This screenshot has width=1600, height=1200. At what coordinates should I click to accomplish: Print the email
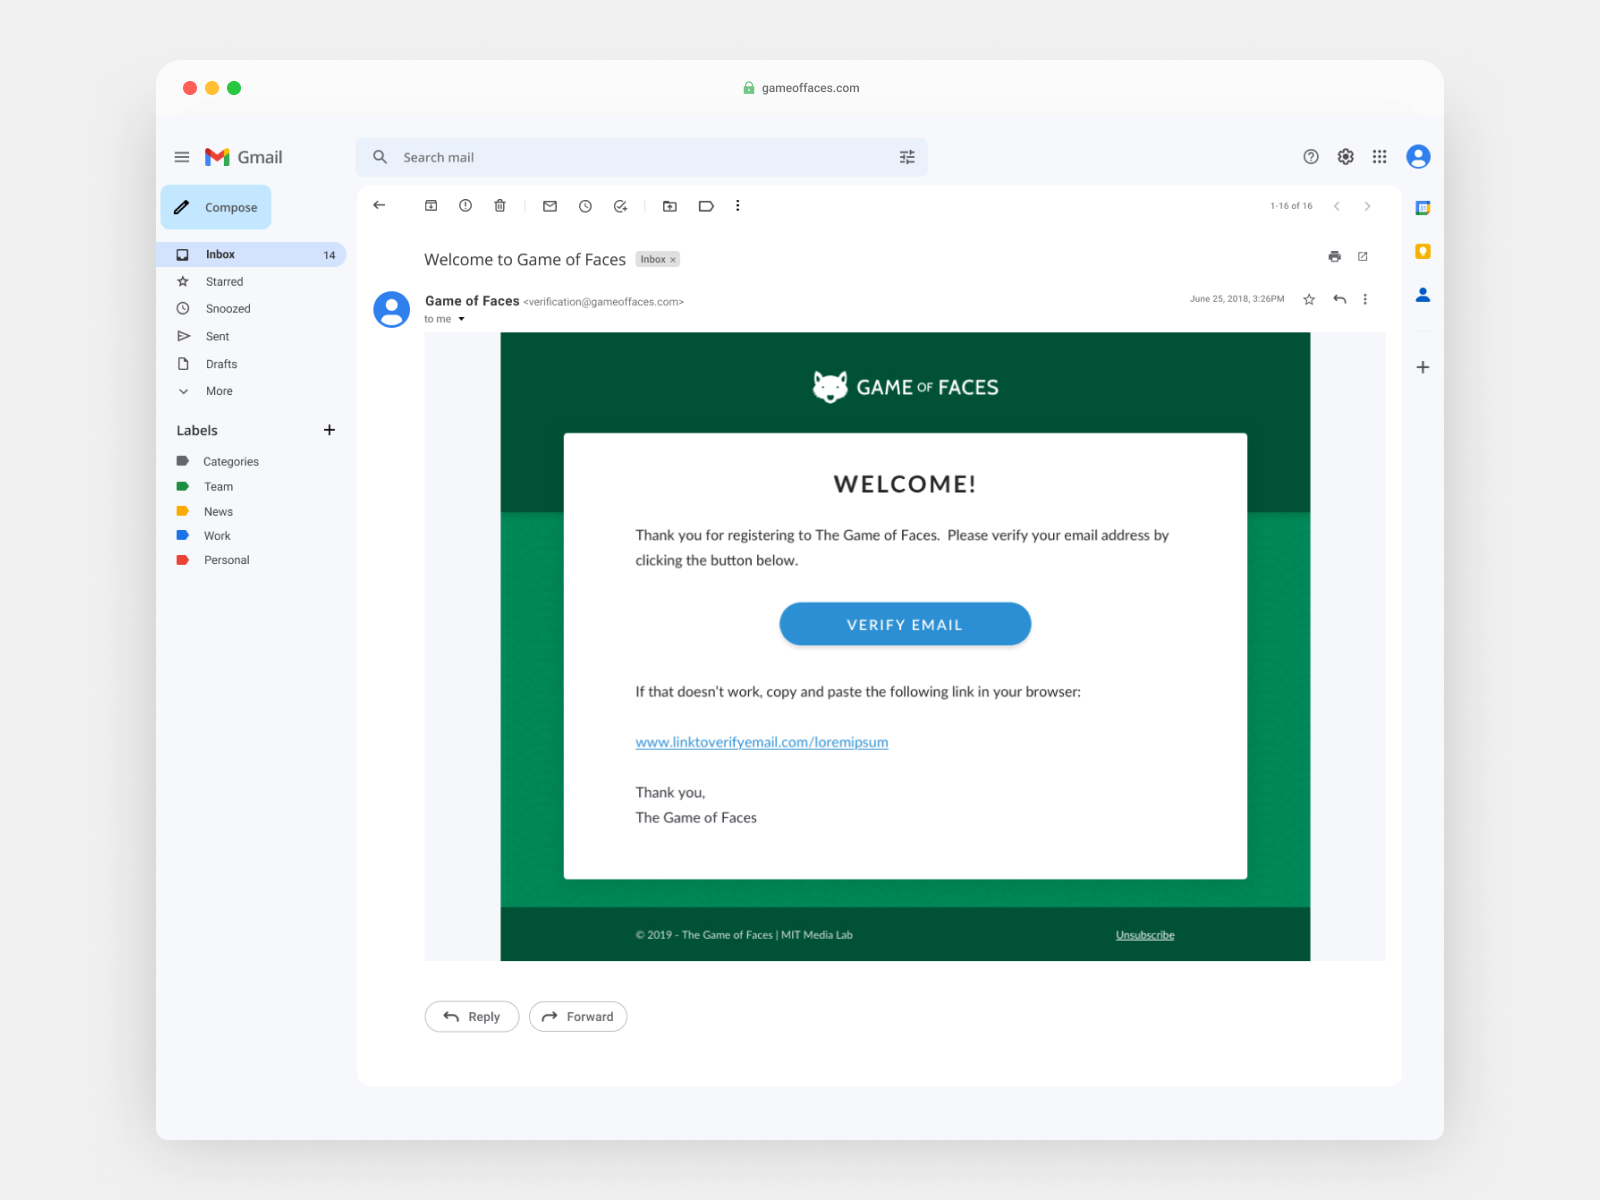[x=1334, y=257]
